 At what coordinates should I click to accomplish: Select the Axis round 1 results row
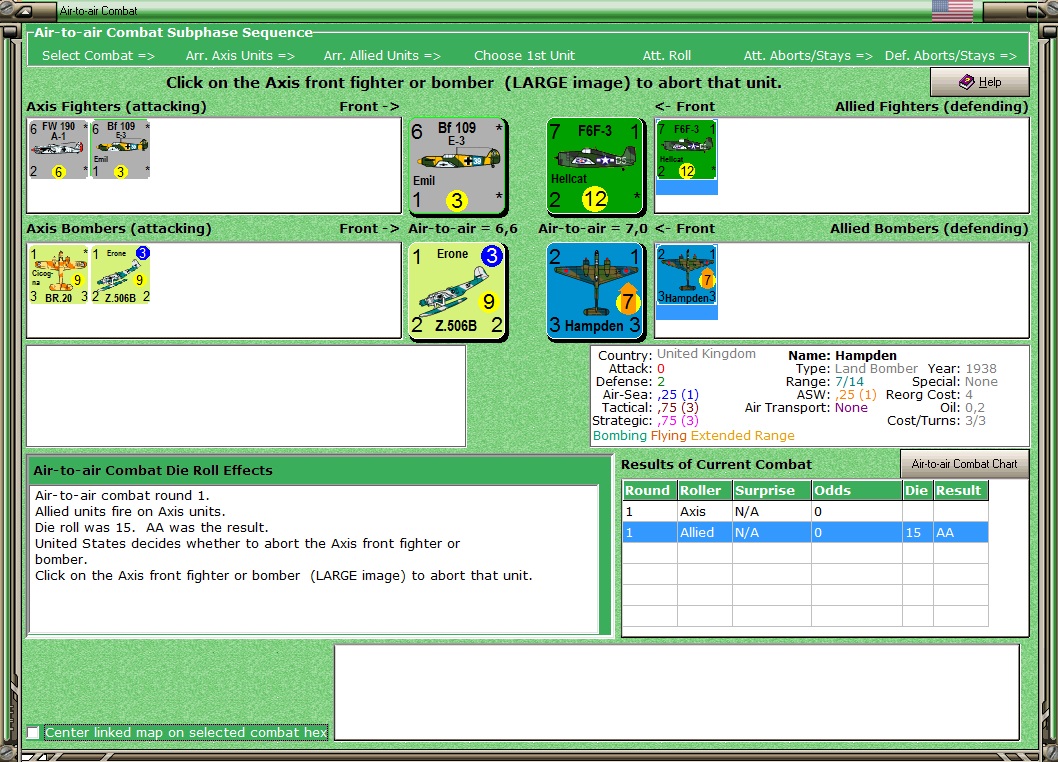805,512
